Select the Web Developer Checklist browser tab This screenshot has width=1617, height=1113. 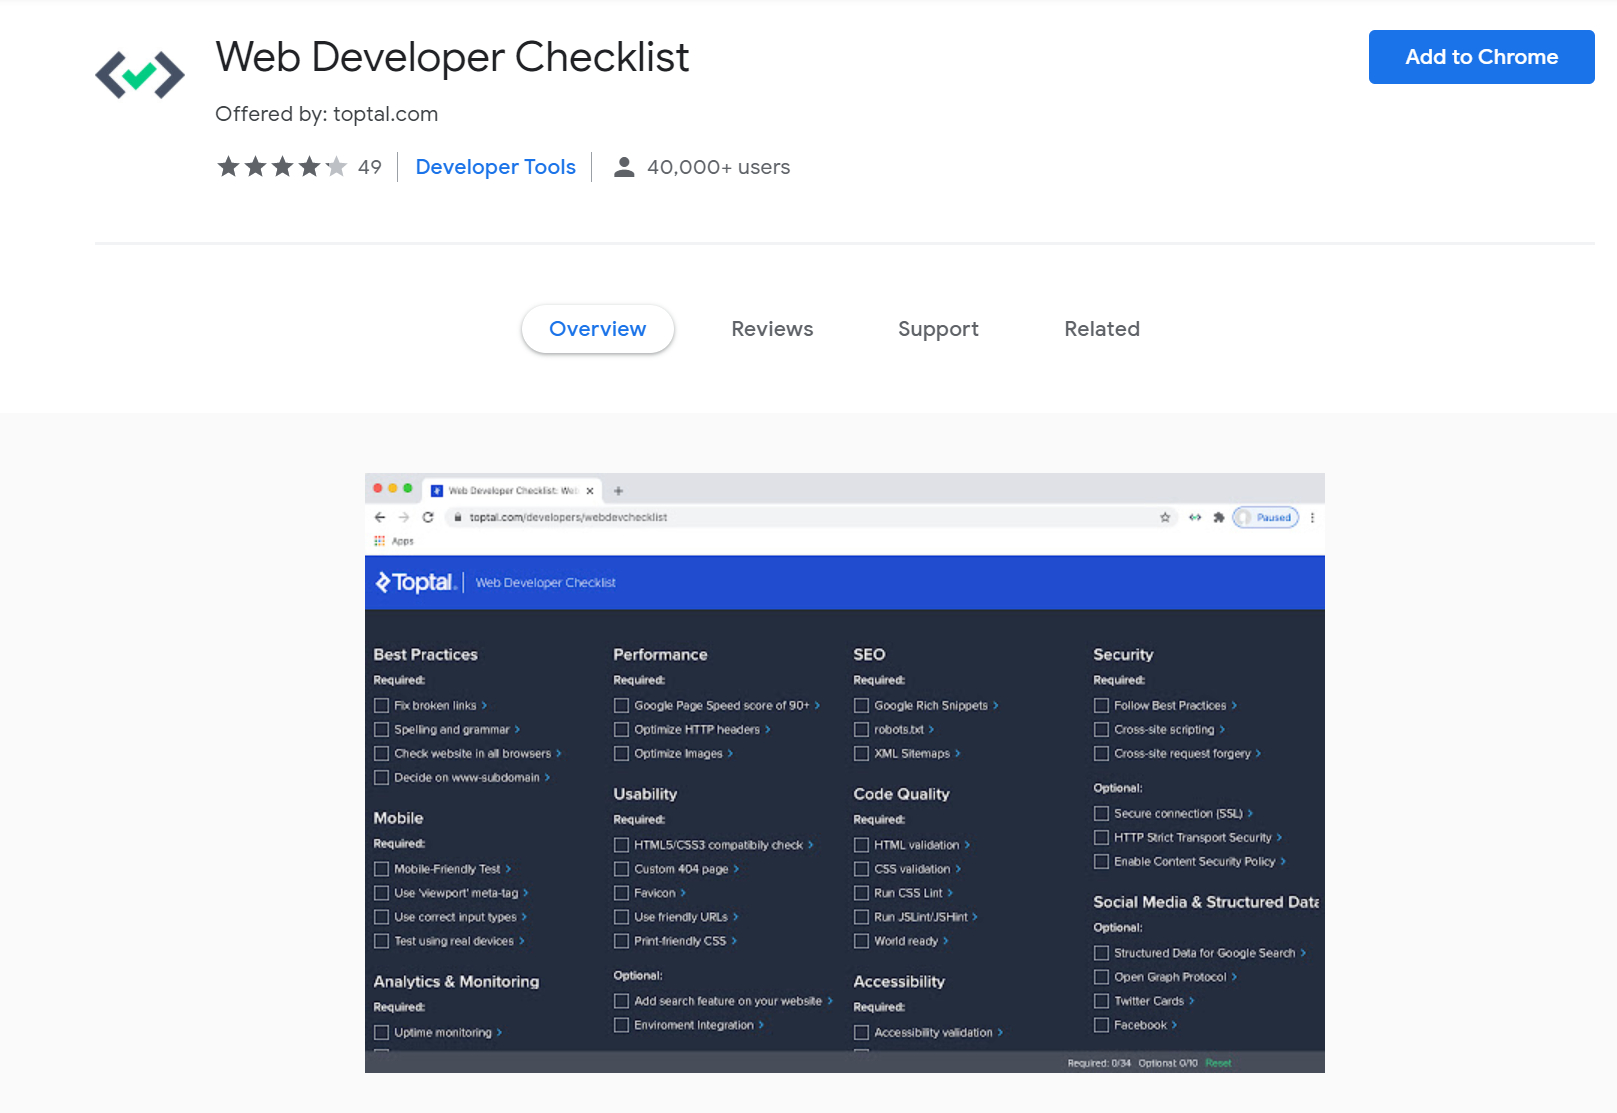click(513, 491)
